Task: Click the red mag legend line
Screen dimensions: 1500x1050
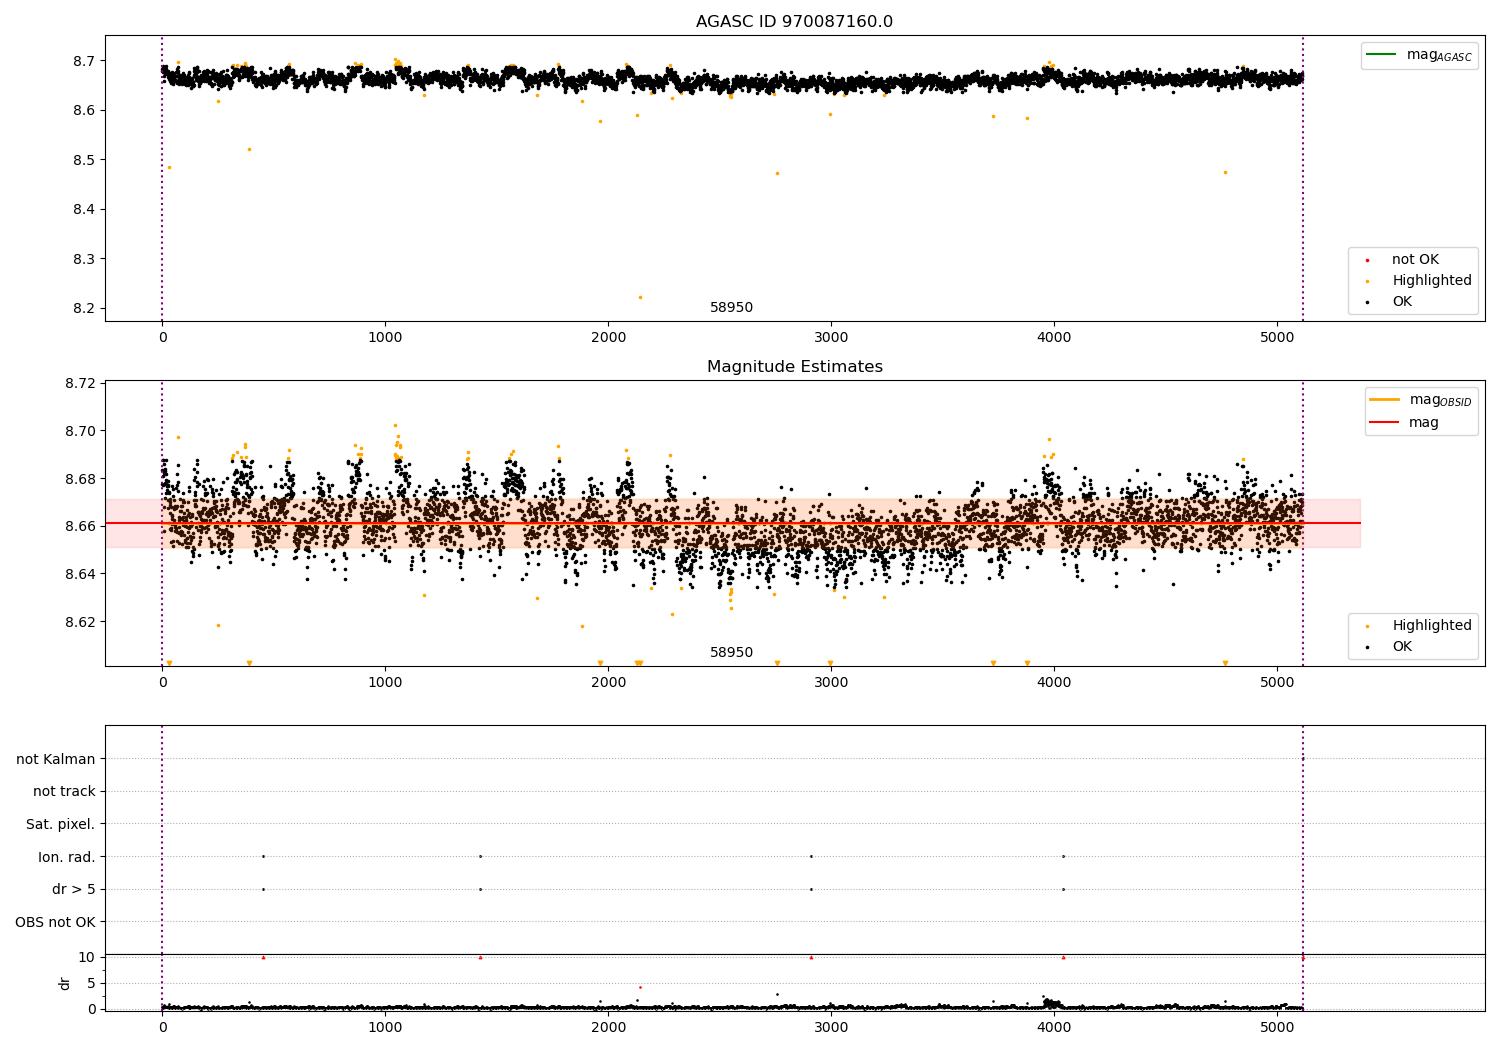Action: click(1385, 423)
